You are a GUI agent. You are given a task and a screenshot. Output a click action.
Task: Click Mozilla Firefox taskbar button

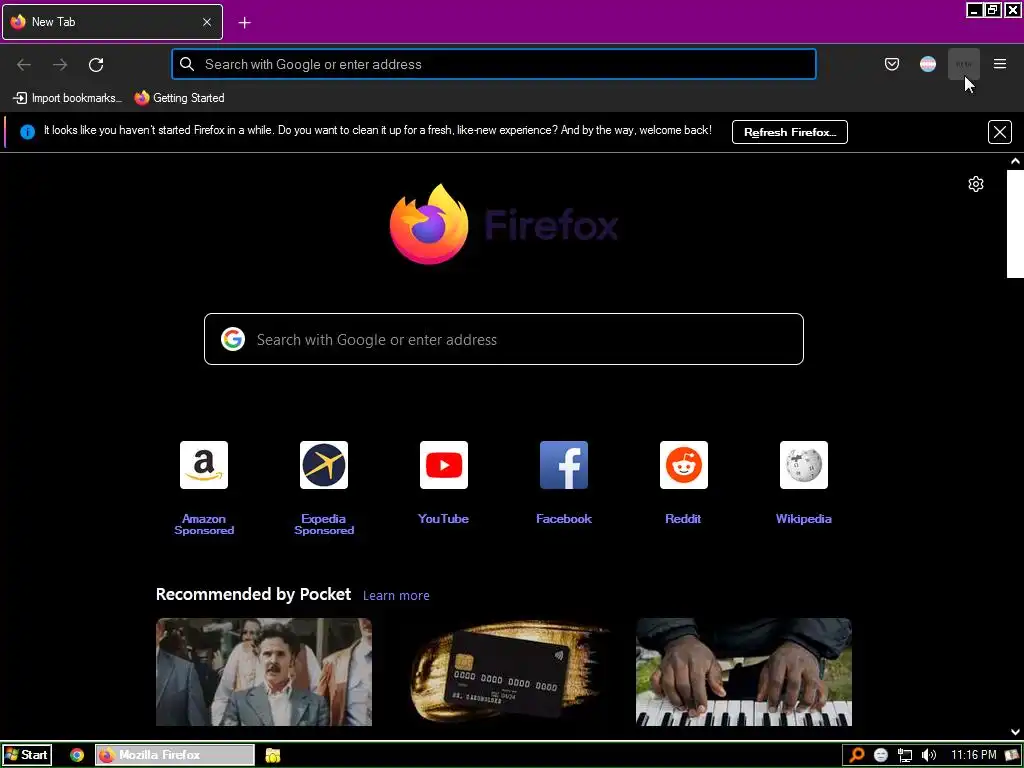point(174,755)
